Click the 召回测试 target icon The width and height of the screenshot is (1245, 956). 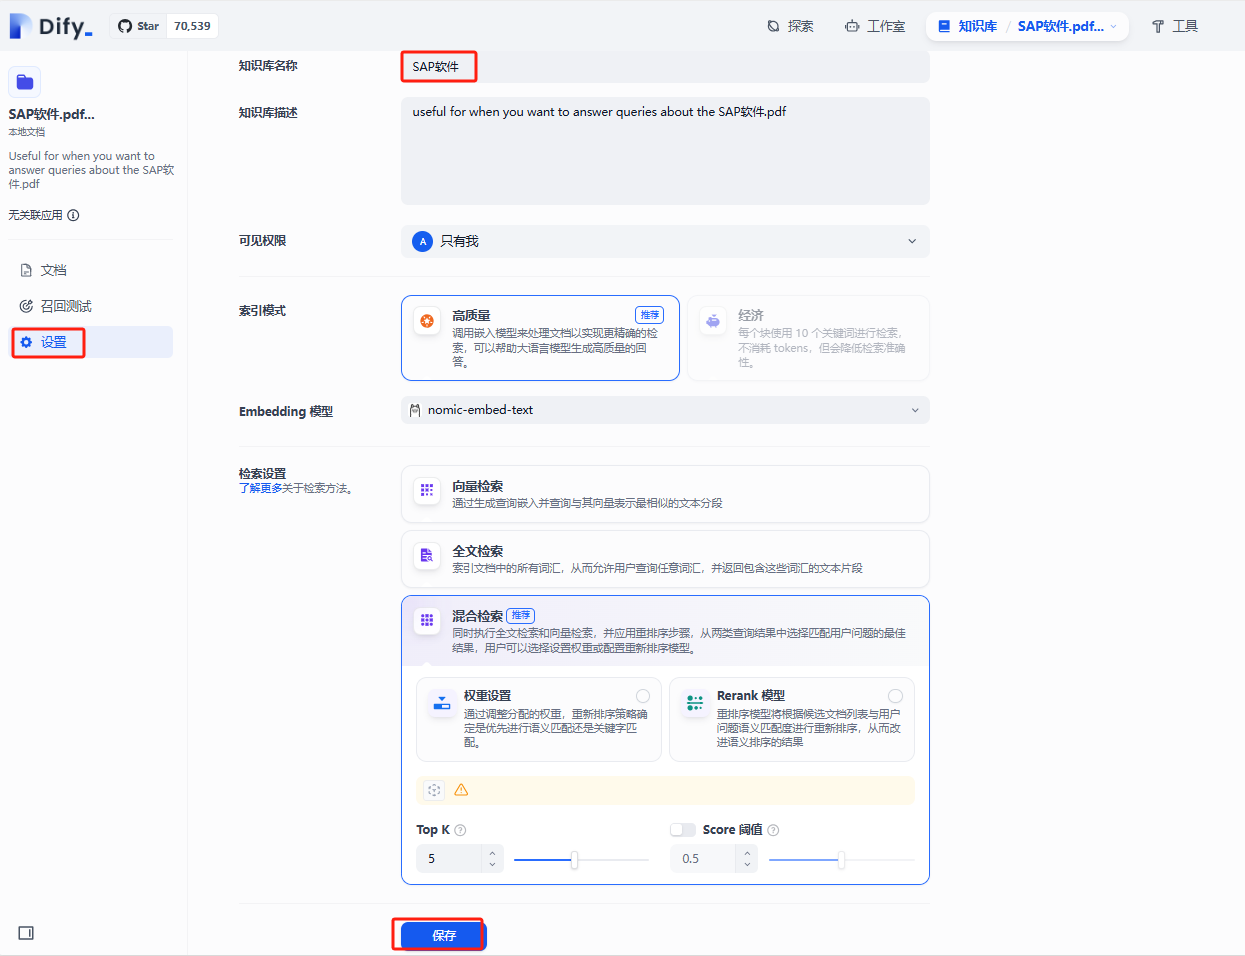pos(26,306)
